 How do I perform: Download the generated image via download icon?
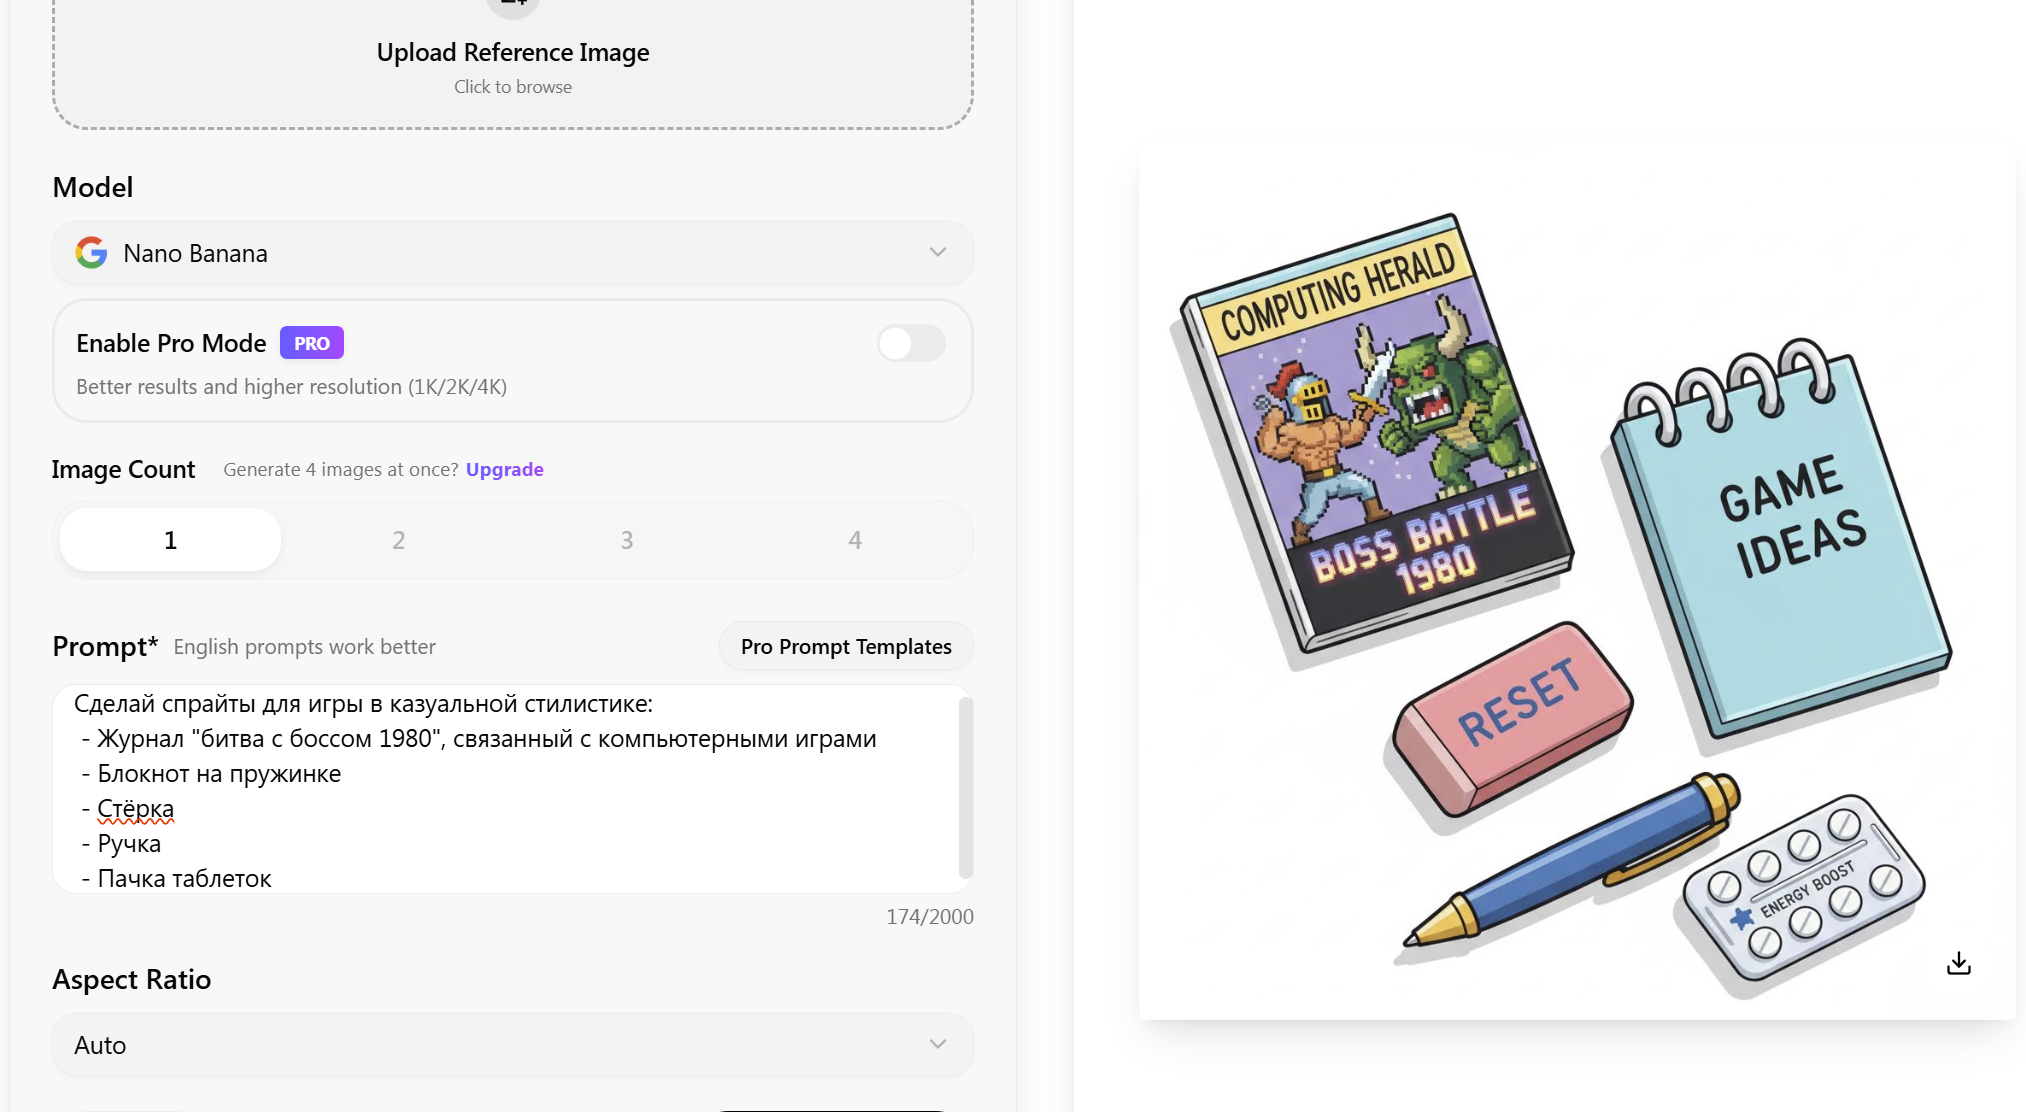(x=1958, y=963)
